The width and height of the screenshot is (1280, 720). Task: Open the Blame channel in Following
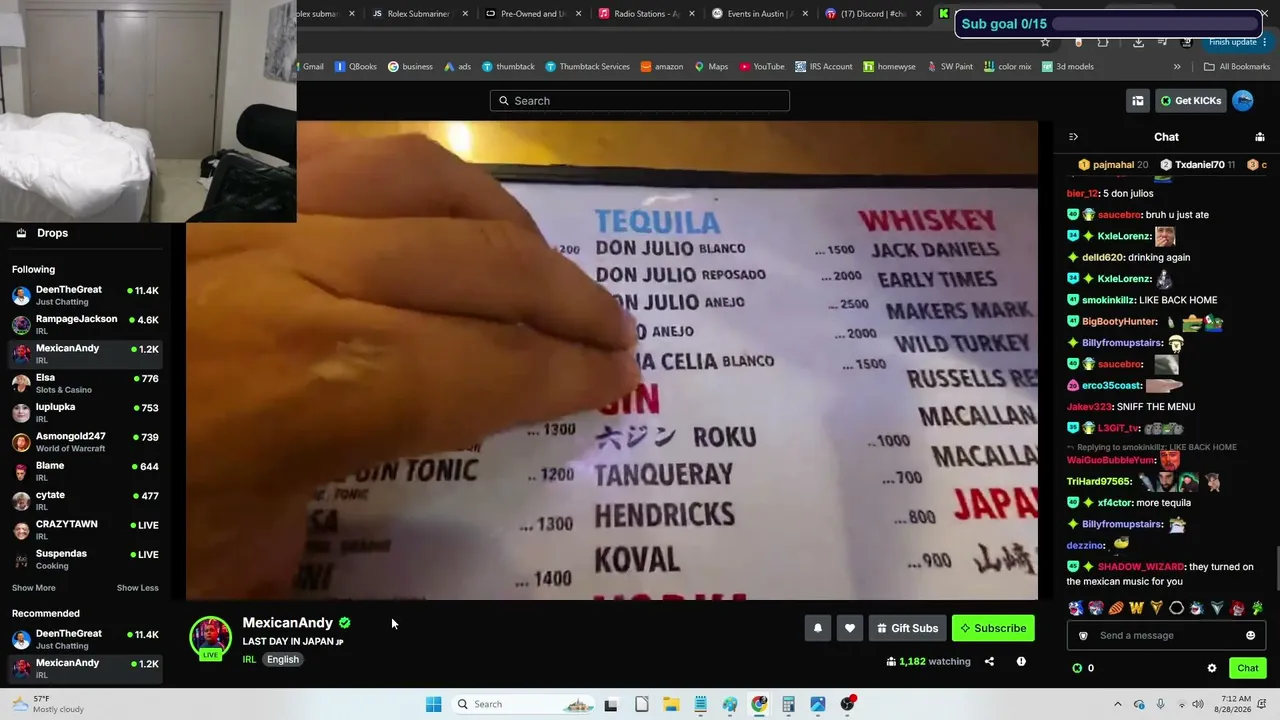click(x=85, y=471)
